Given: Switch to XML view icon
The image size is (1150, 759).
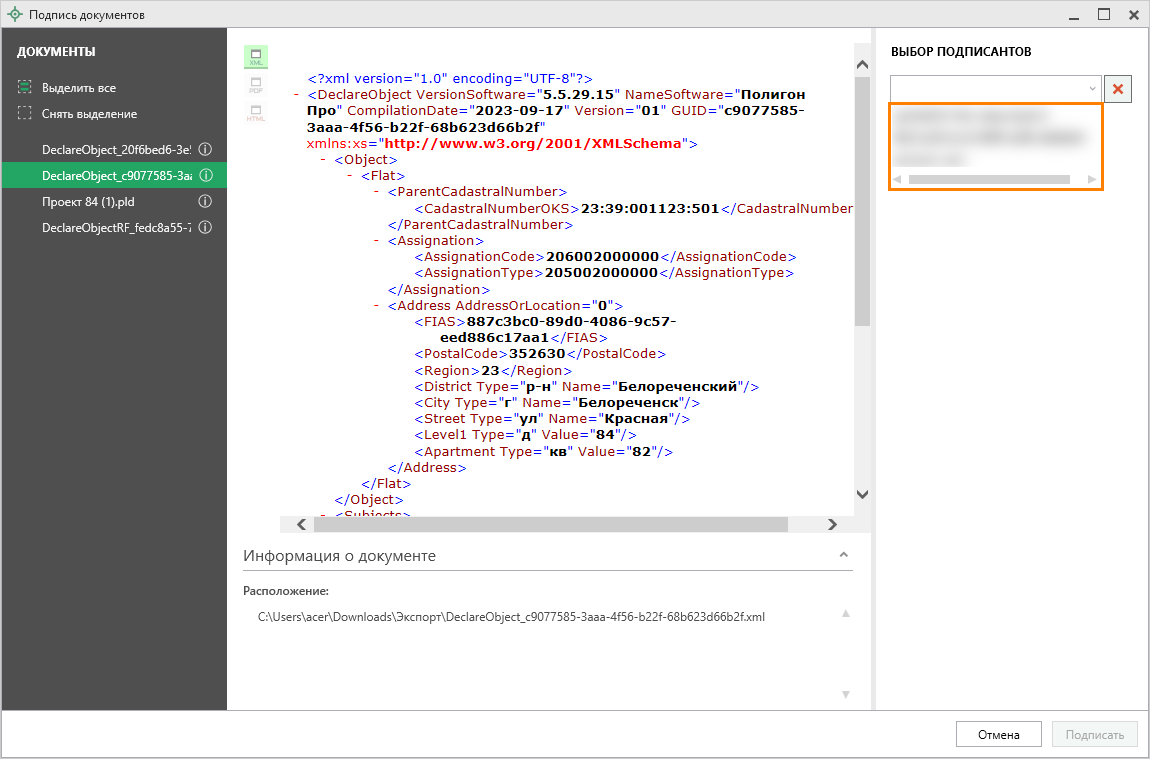Looking at the screenshot, I should [256, 56].
